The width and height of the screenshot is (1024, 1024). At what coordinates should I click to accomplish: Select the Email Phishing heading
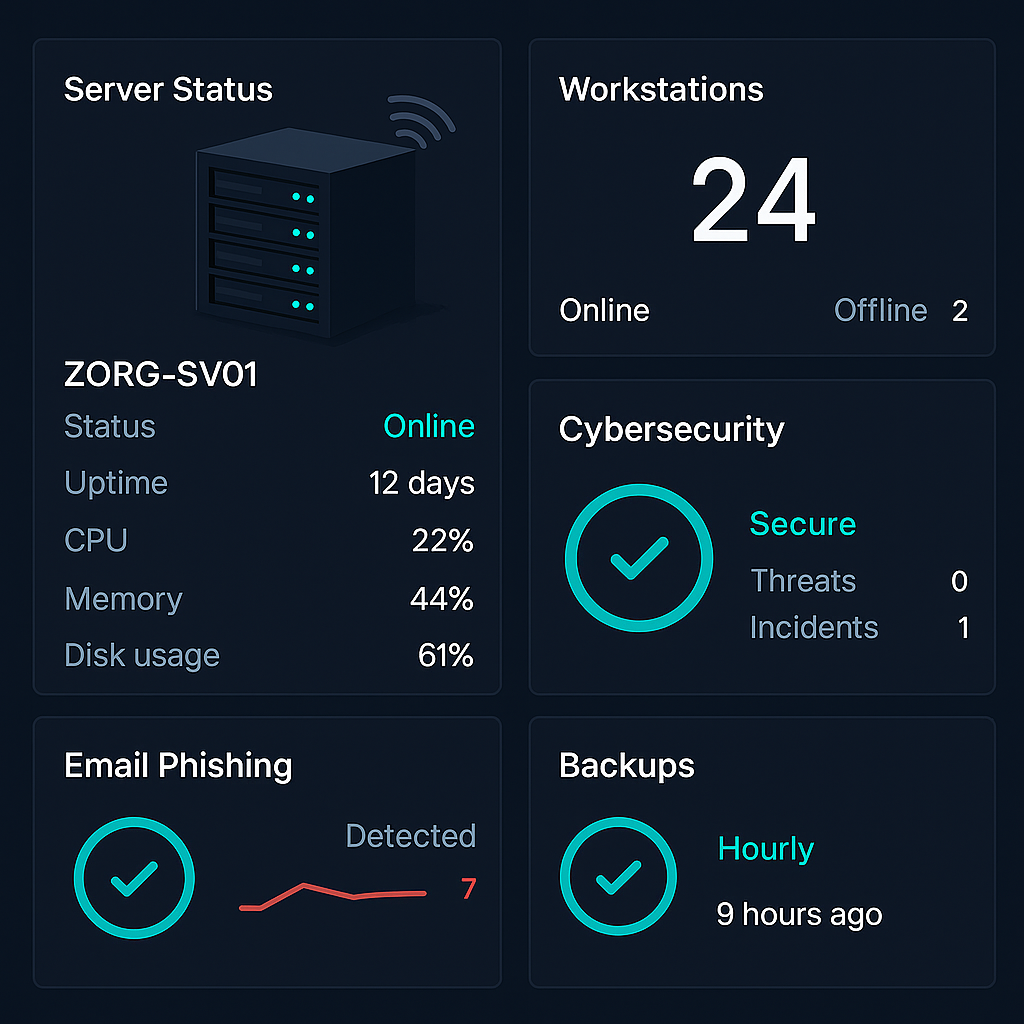pos(178,765)
